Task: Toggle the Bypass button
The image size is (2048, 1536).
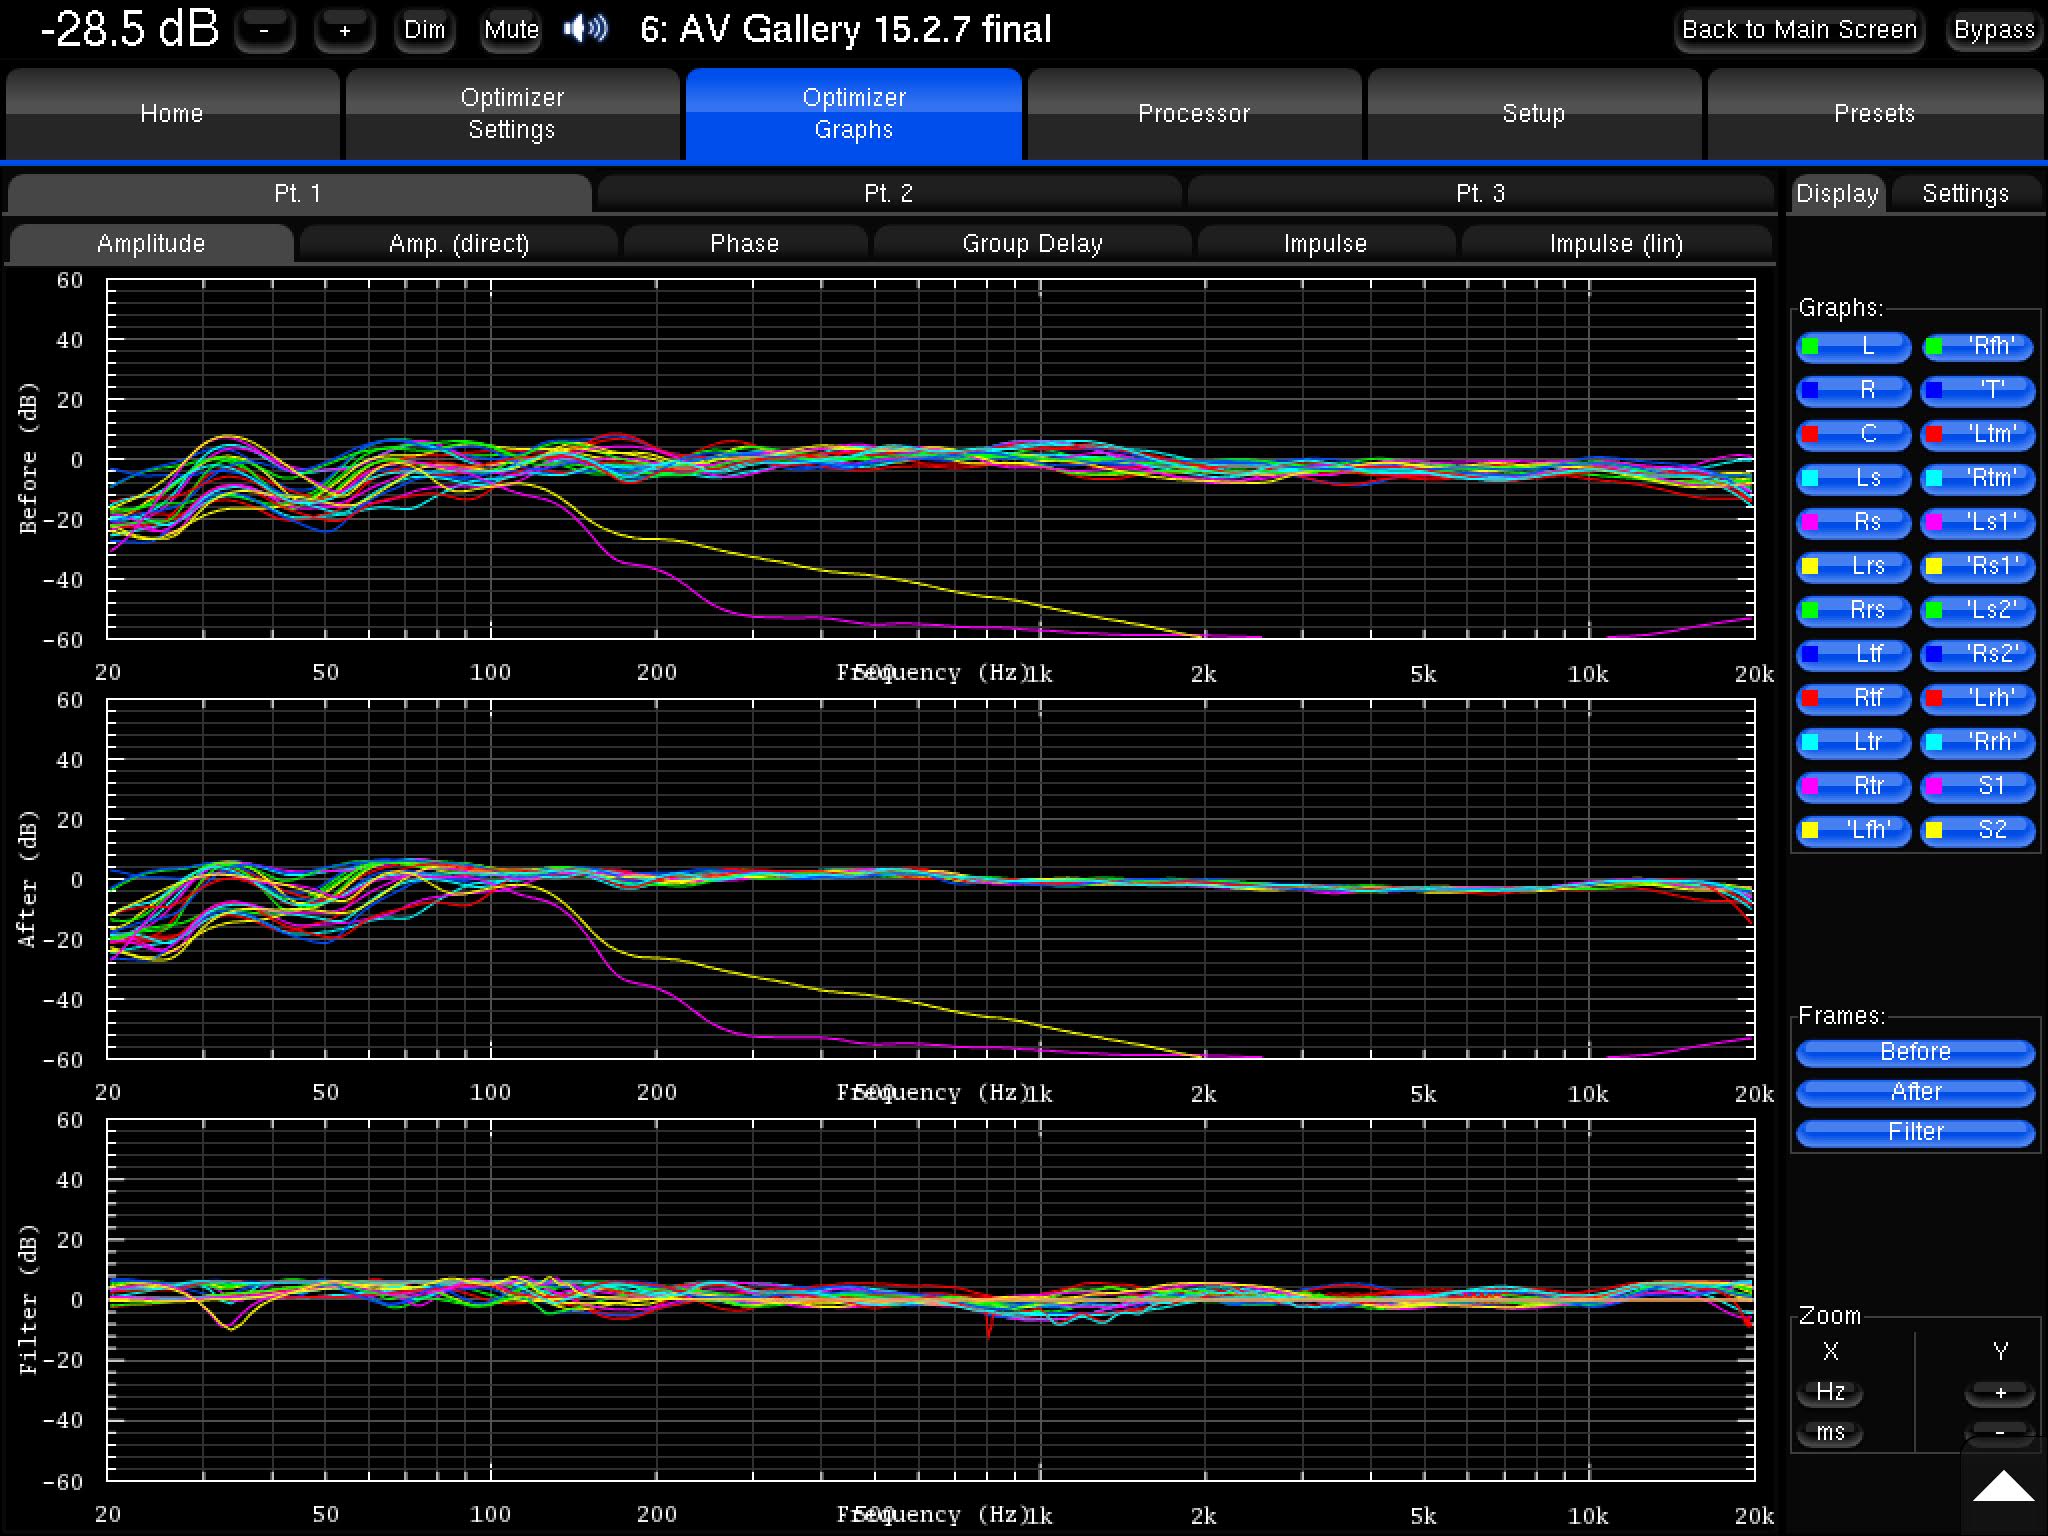Action: [x=1994, y=30]
